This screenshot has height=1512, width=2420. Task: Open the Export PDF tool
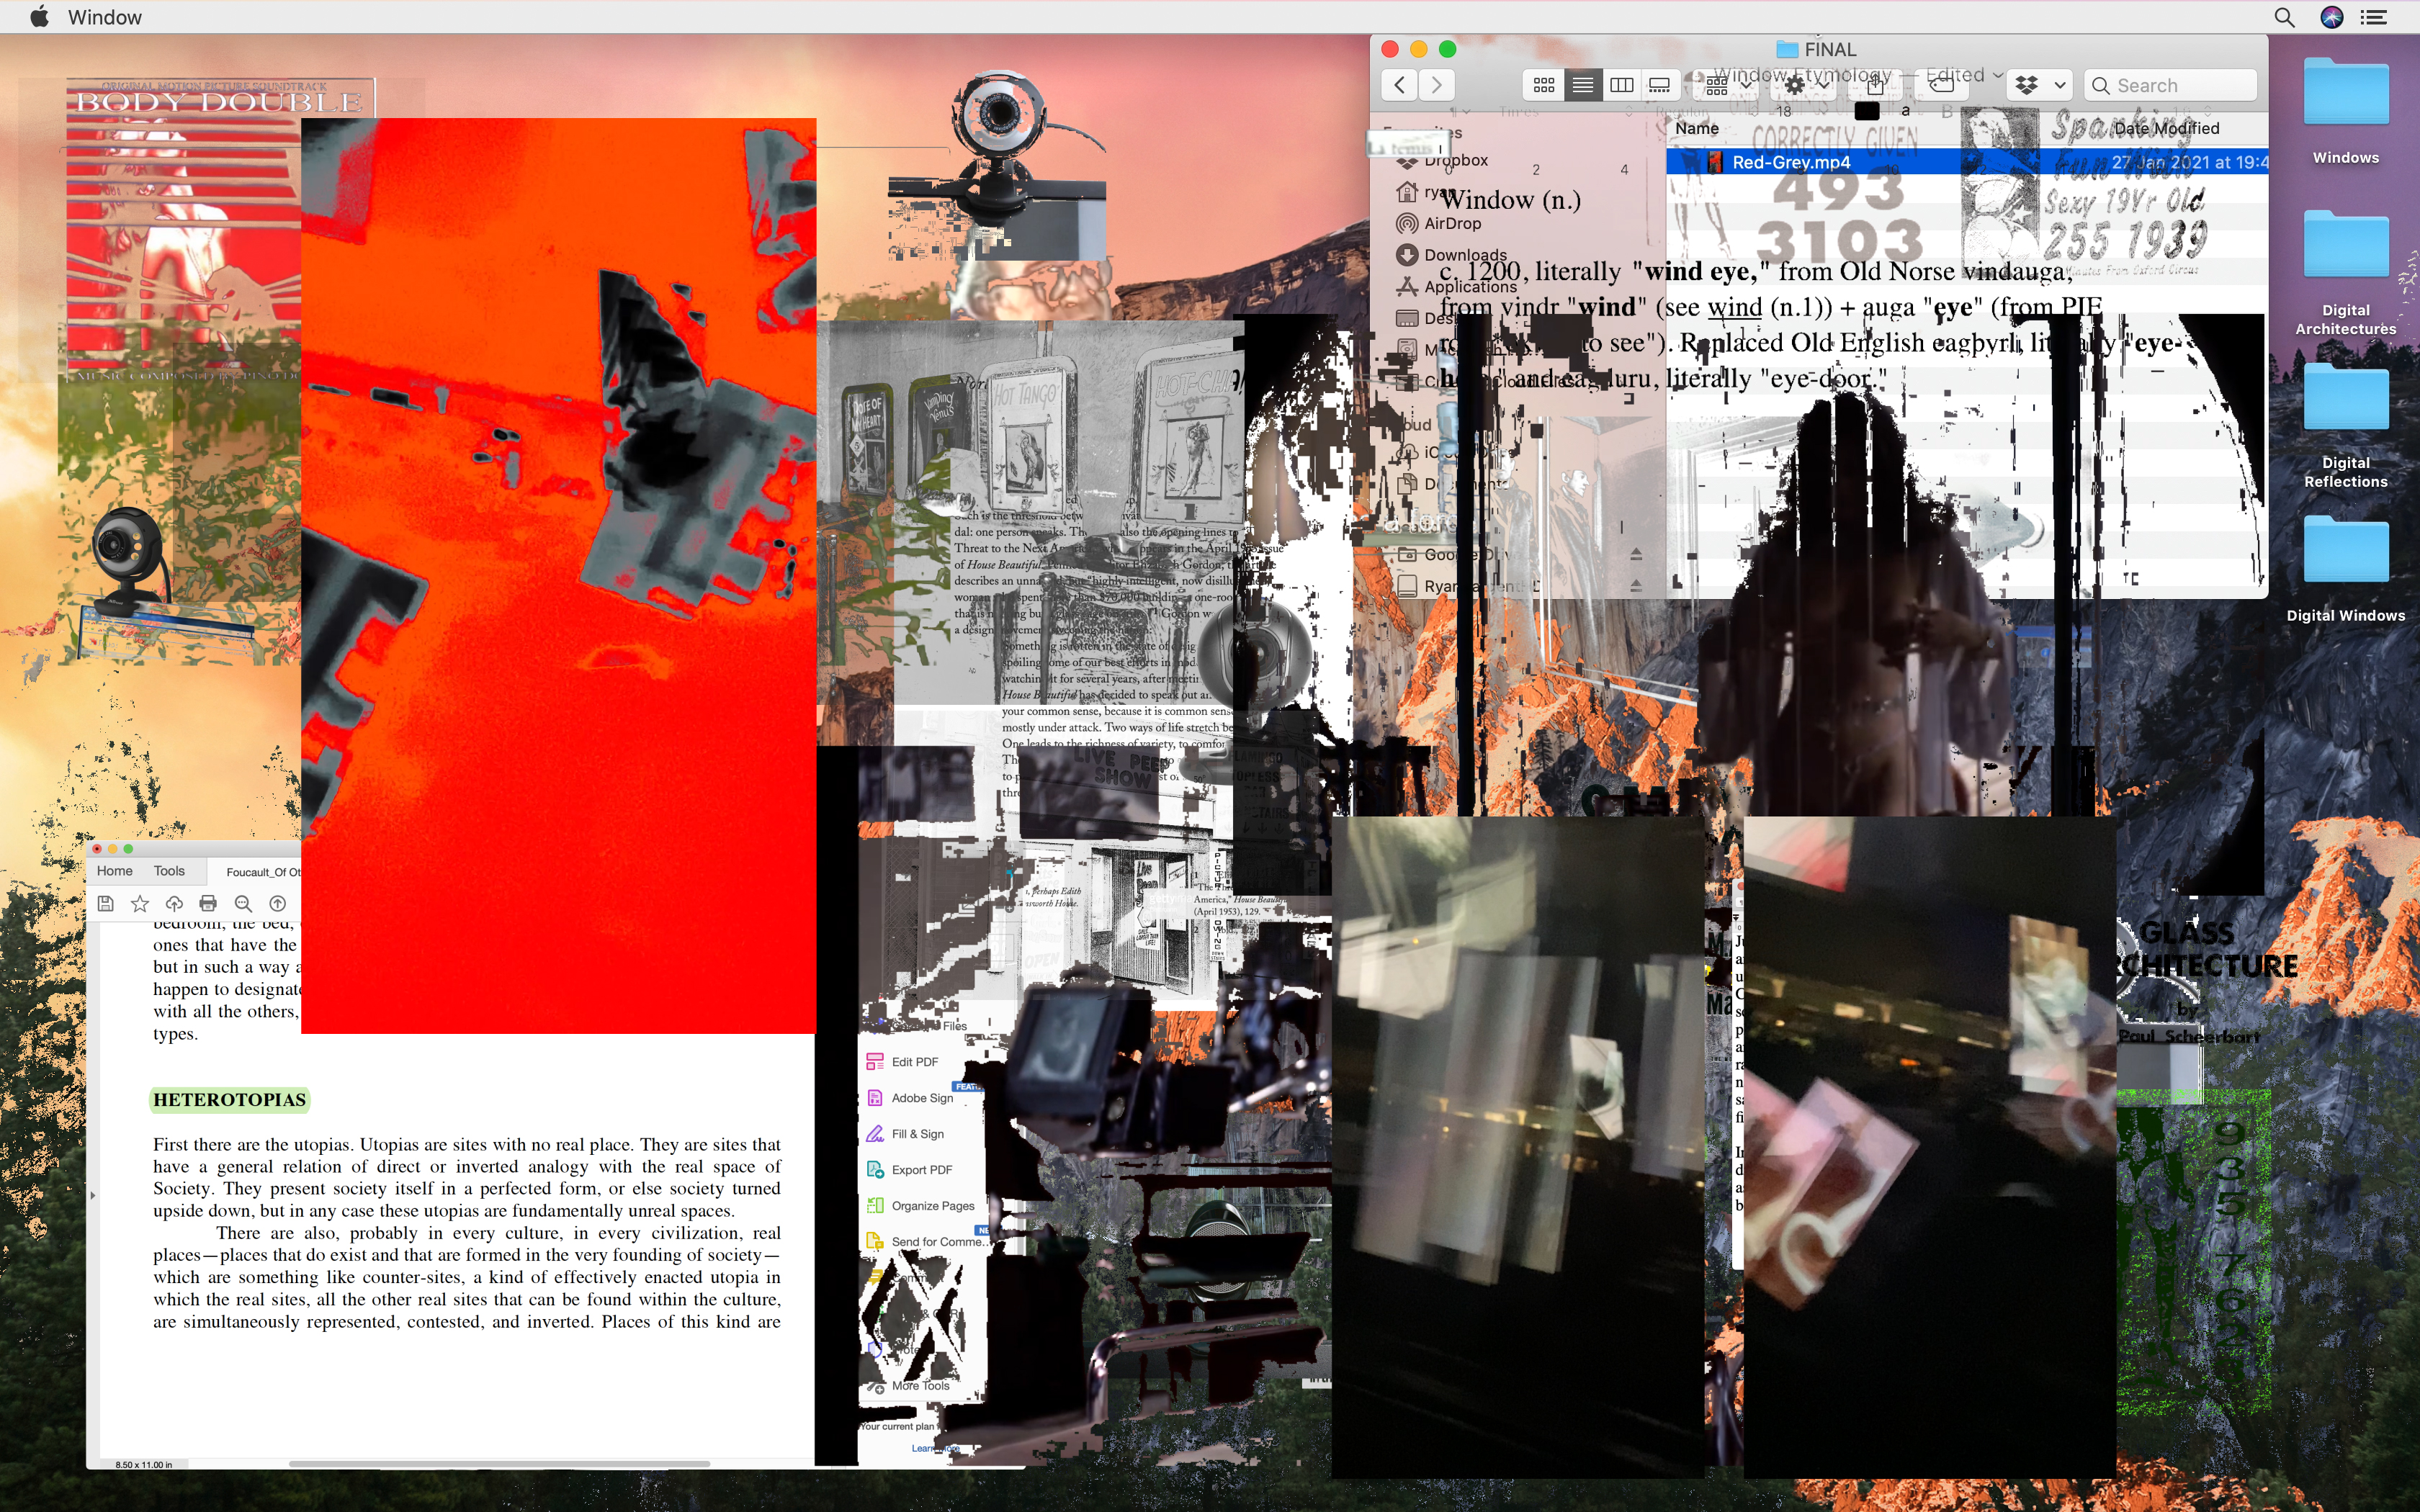pos(910,1169)
